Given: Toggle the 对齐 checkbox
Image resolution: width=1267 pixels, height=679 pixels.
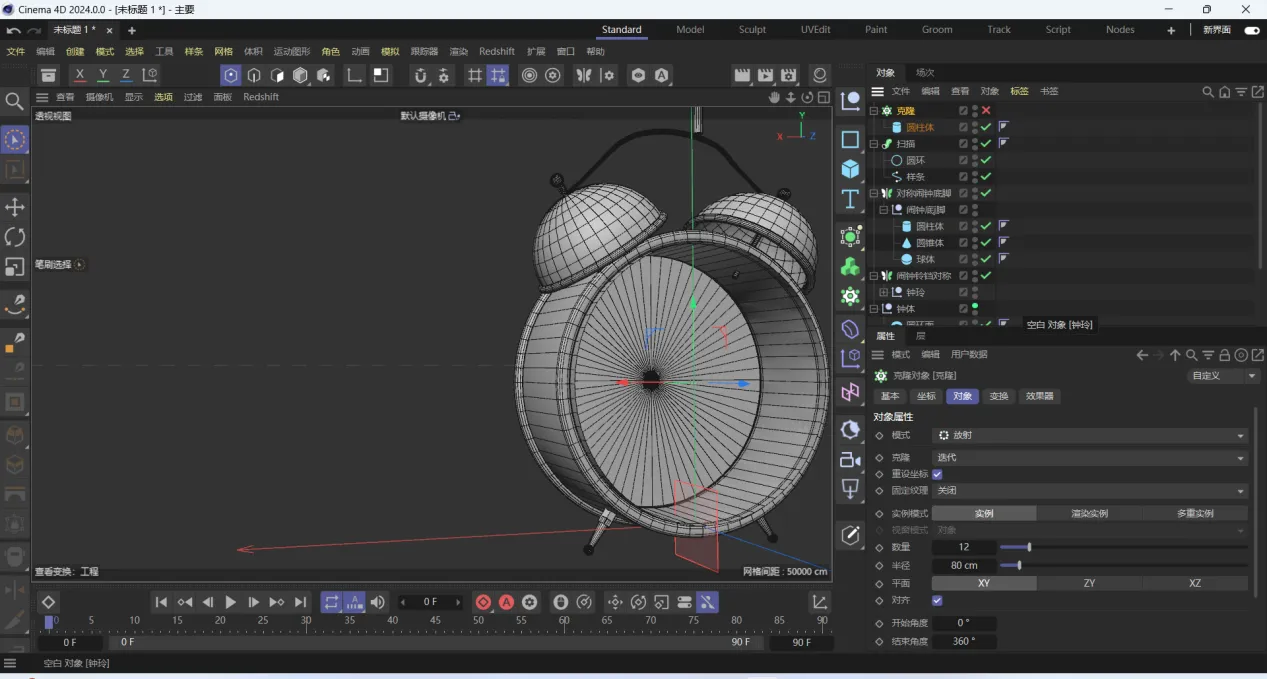Looking at the screenshot, I should [x=937, y=600].
